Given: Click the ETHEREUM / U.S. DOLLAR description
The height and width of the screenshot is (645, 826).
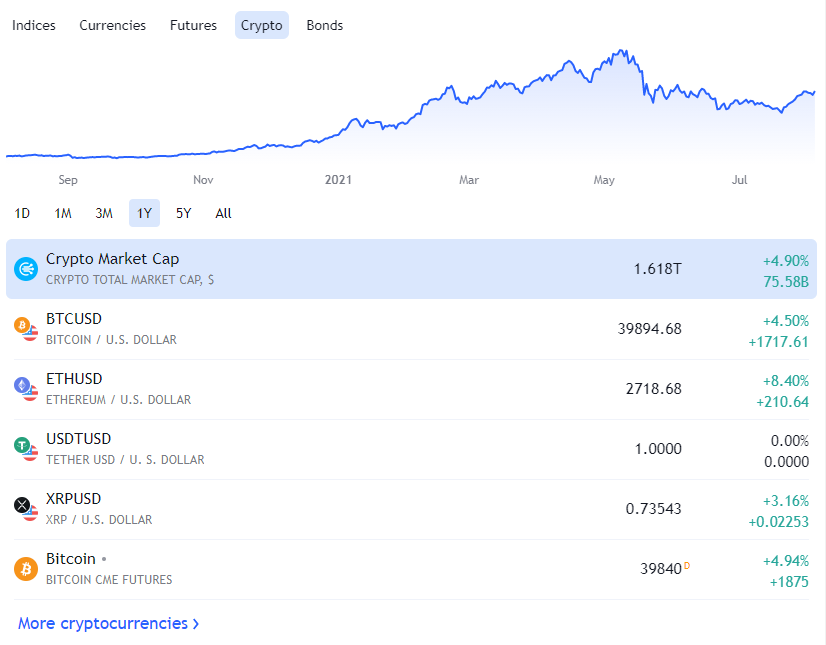Looking at the screenshot, I should point(119,400).
